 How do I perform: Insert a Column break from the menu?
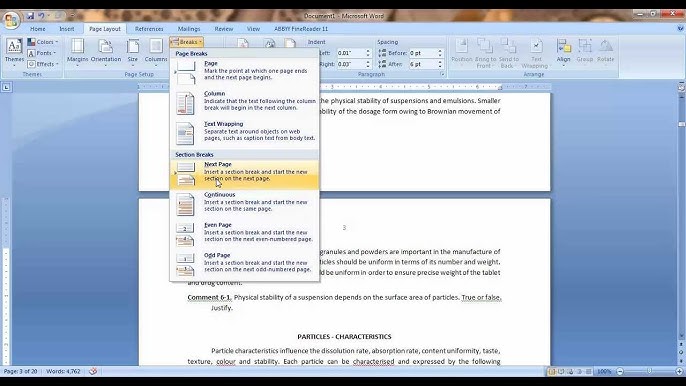245,103
